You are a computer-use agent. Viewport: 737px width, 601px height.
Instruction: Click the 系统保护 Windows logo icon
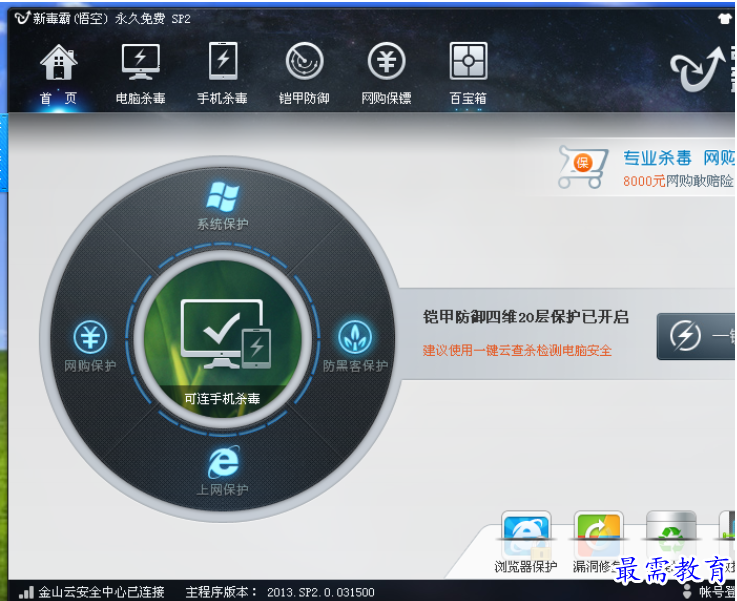tap(223, 196)
